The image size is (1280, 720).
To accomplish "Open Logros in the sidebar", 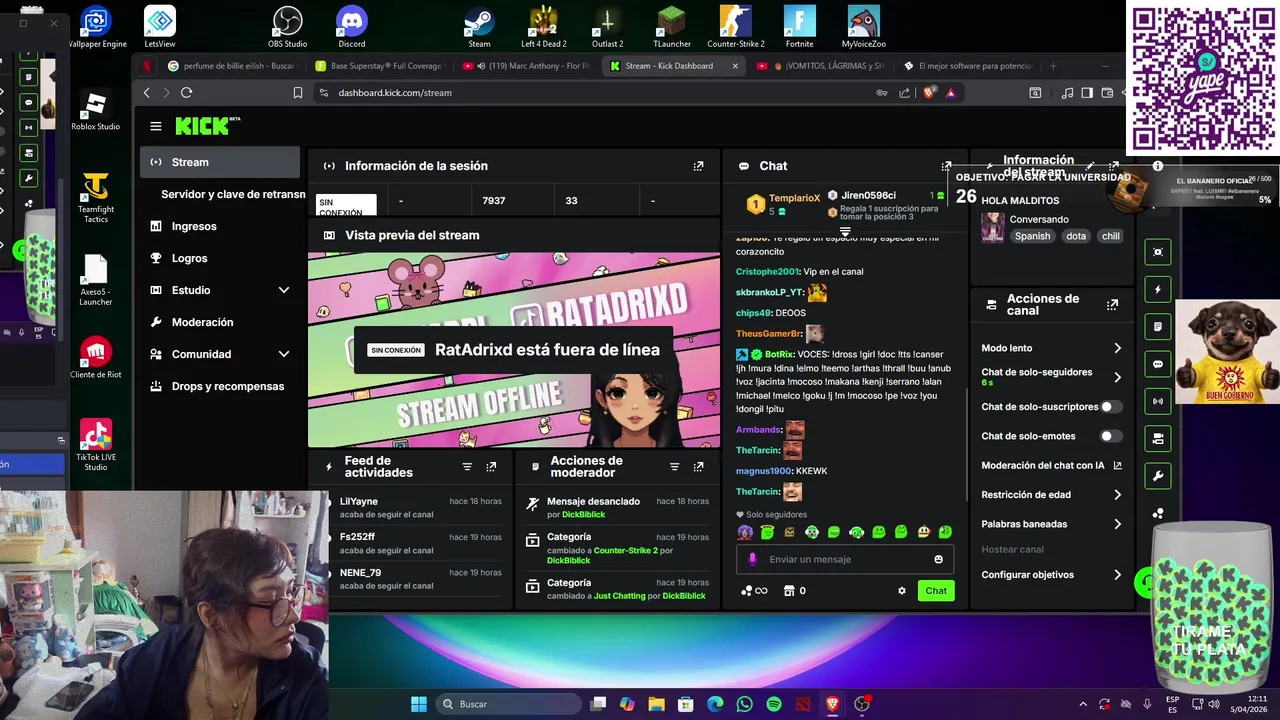I will click(x=219, y=258).
